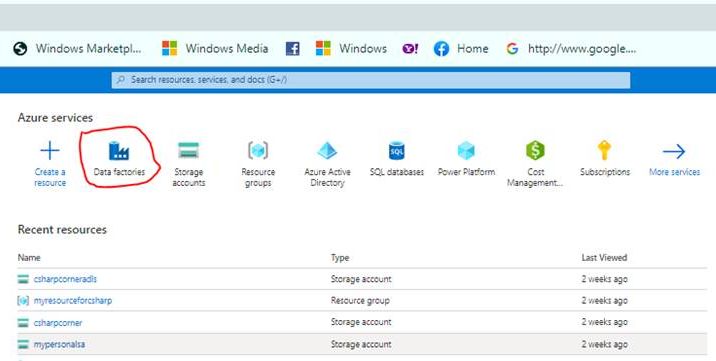Viewport: 716px width, 361px height.
Task: Open Storage accounts service icon
Action: pos(189,150)
